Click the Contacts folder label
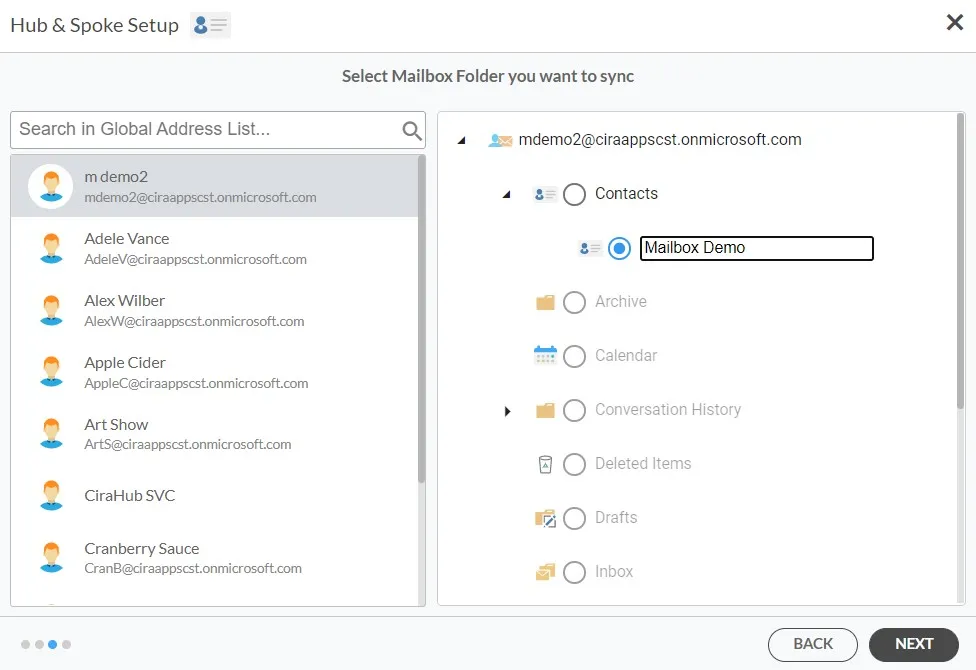976x670 pixels. click(626, 194)
